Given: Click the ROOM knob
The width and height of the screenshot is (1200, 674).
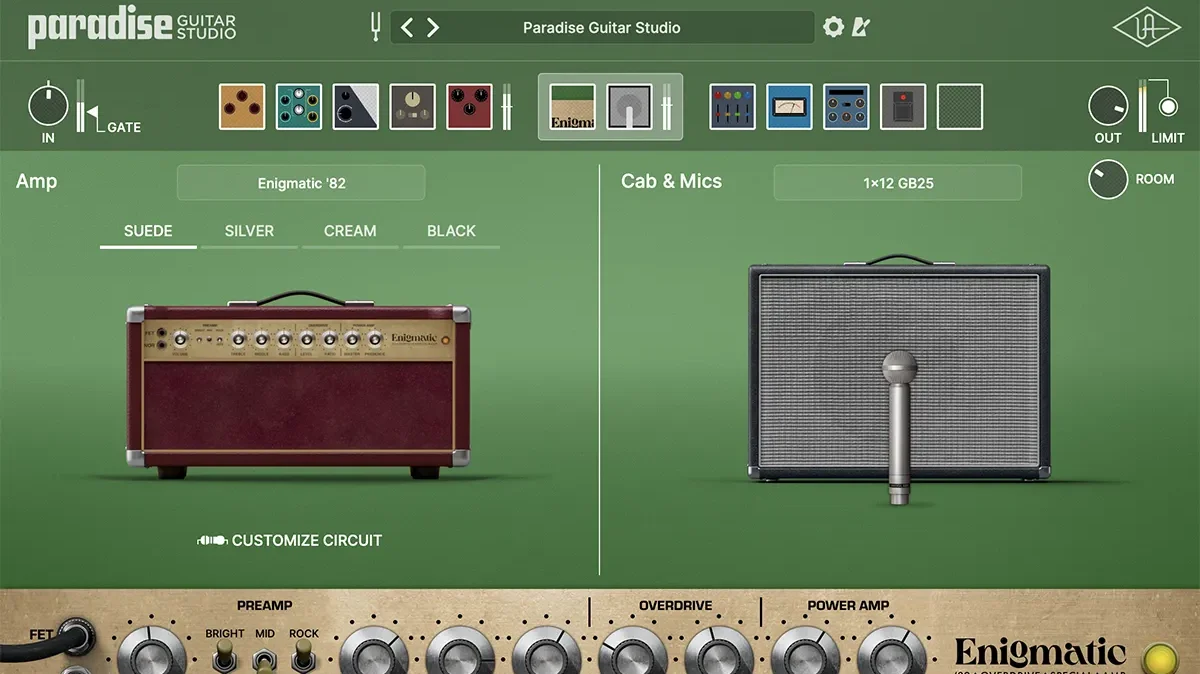Looking at the screenshot, I should (x=1108, y=180).
